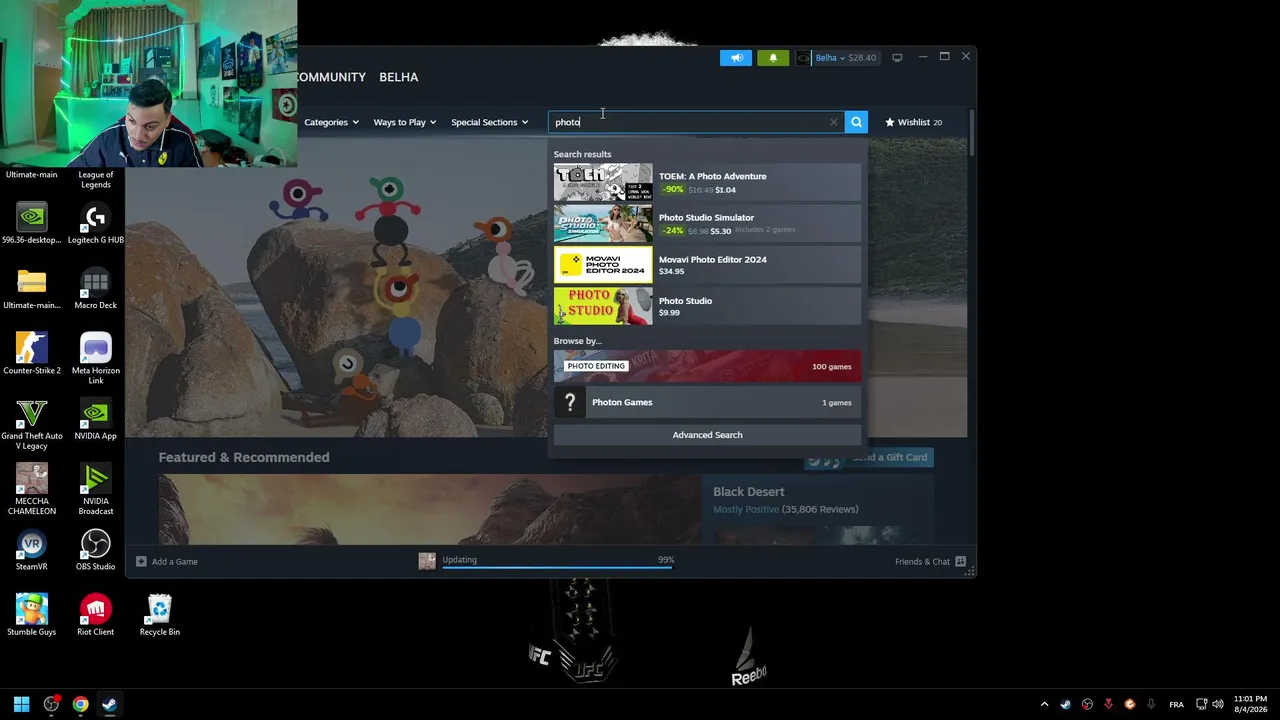1280x720 pixels.
Task: Open Advanced Search
Action: tap(707, 435)
